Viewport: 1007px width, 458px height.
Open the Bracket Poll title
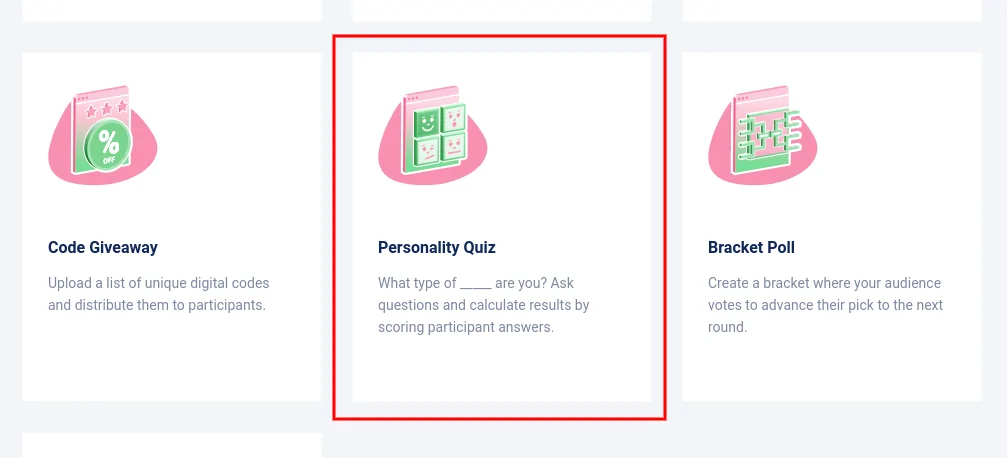[x=751, y=247]
